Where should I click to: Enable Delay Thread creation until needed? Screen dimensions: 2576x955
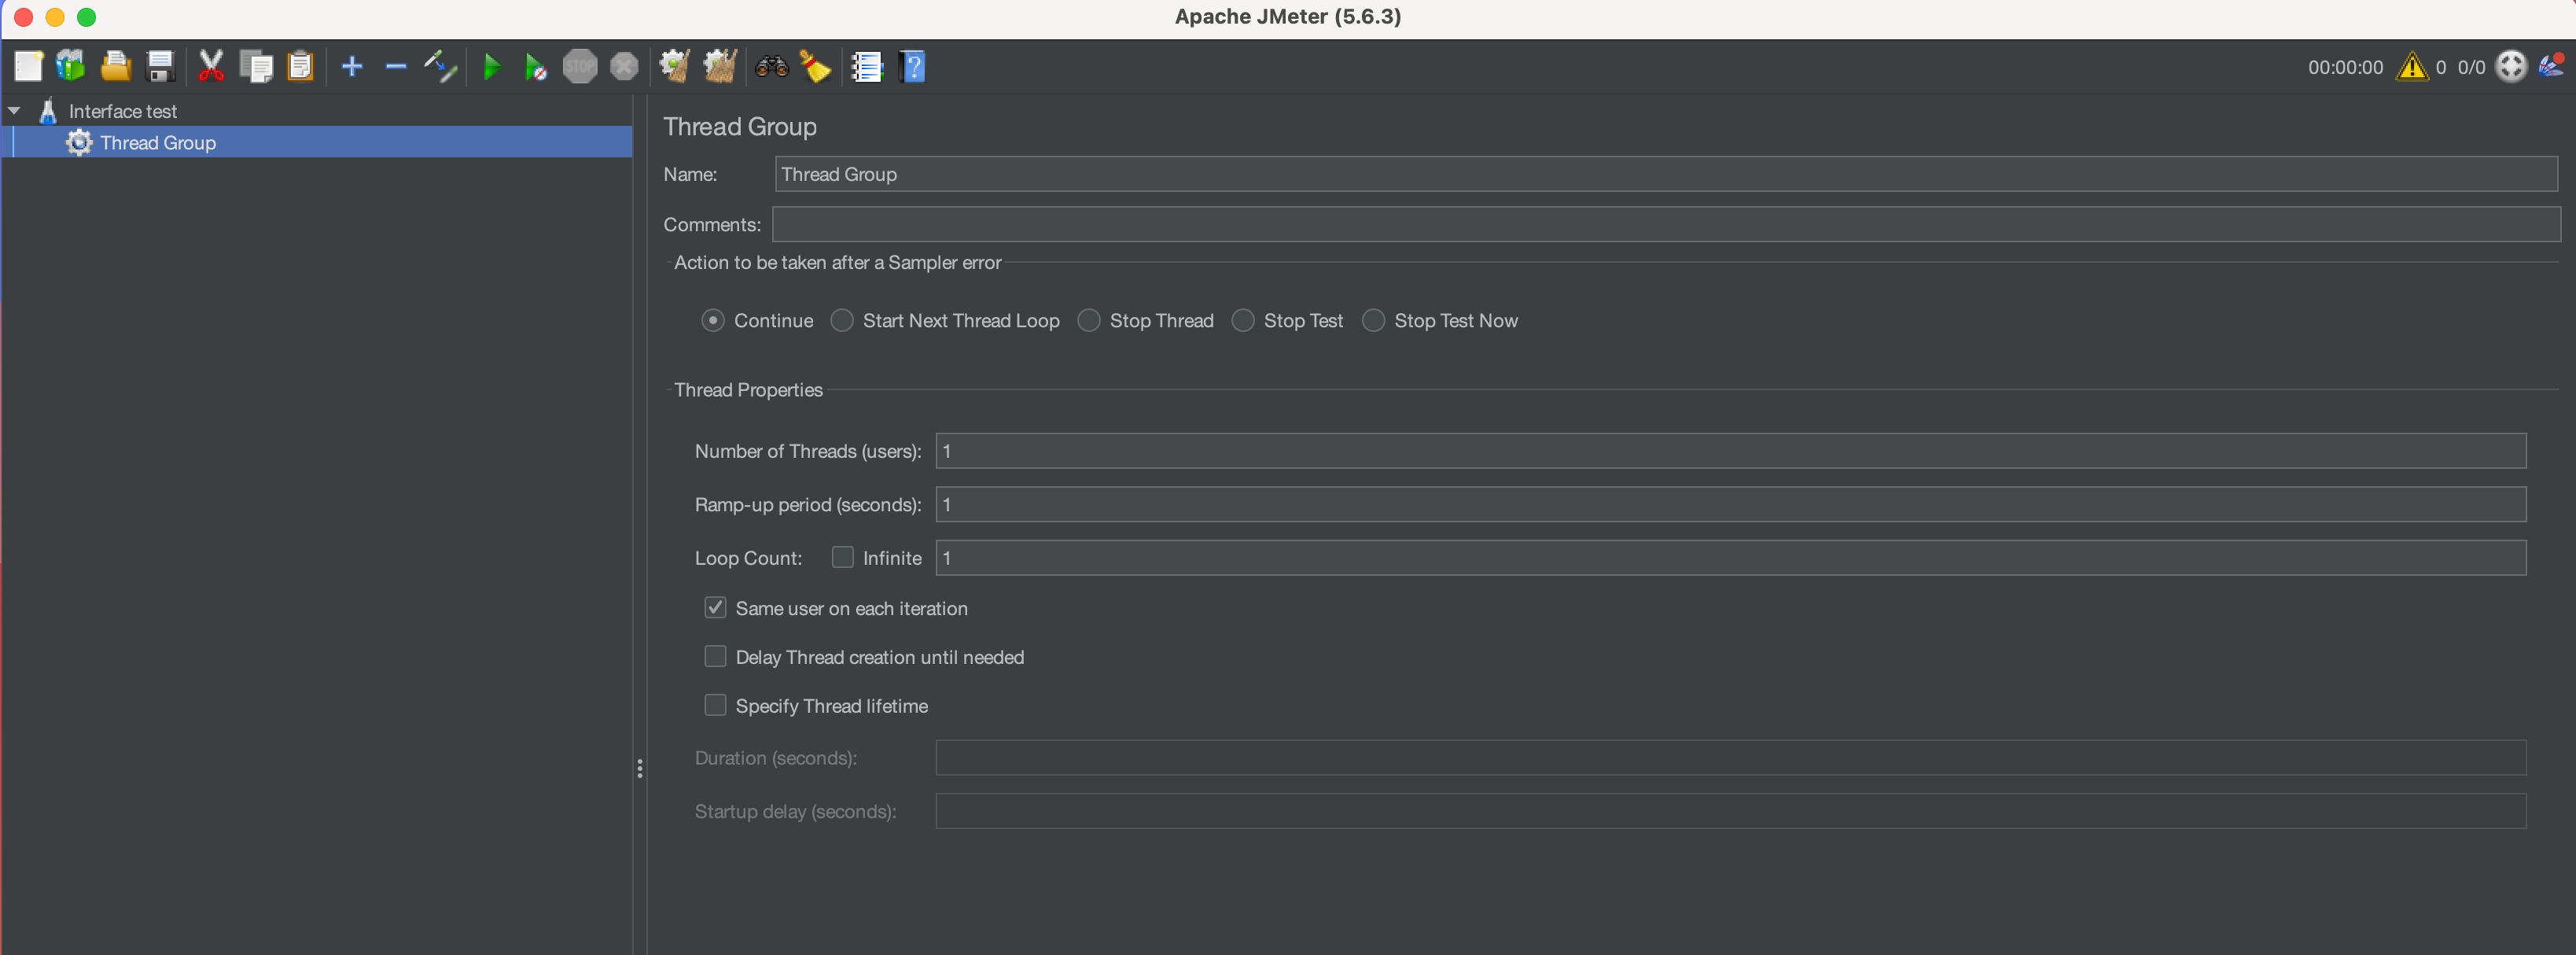pyautogui.click(x=715, y=656)
